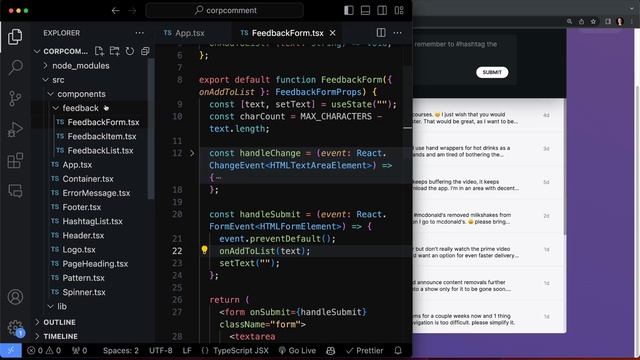The height and width of the screenshot is (360, 640).
Task: Open the Search view in activity bar
Action: [x=15, y=67]
